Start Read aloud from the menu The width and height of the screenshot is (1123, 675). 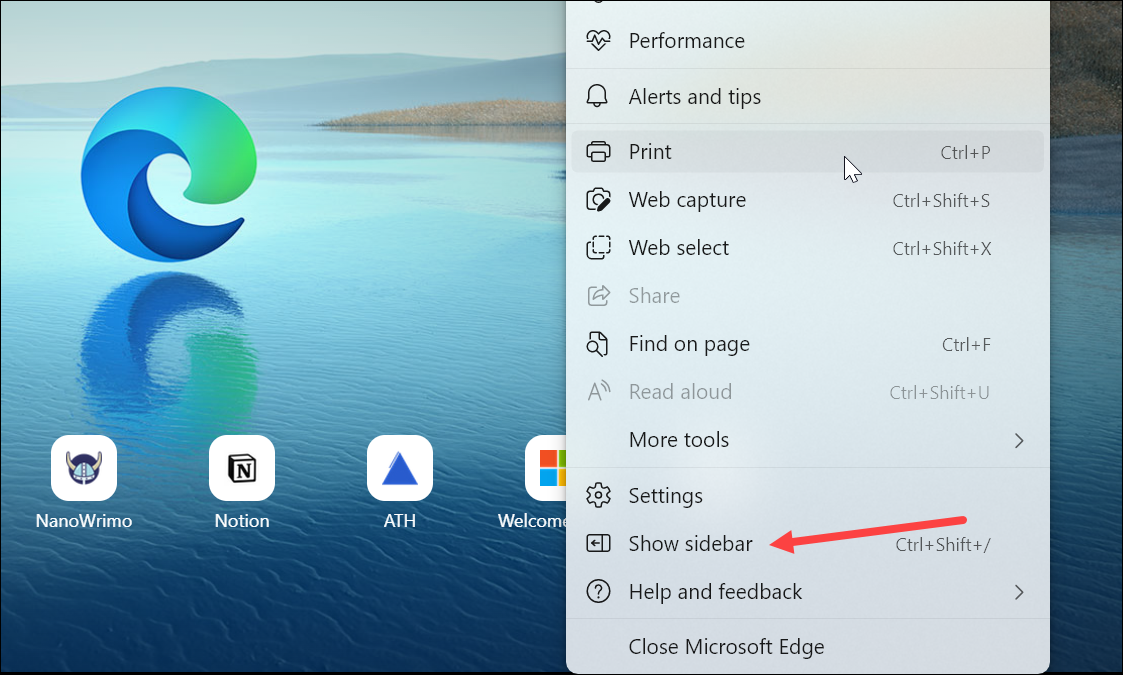680,391
